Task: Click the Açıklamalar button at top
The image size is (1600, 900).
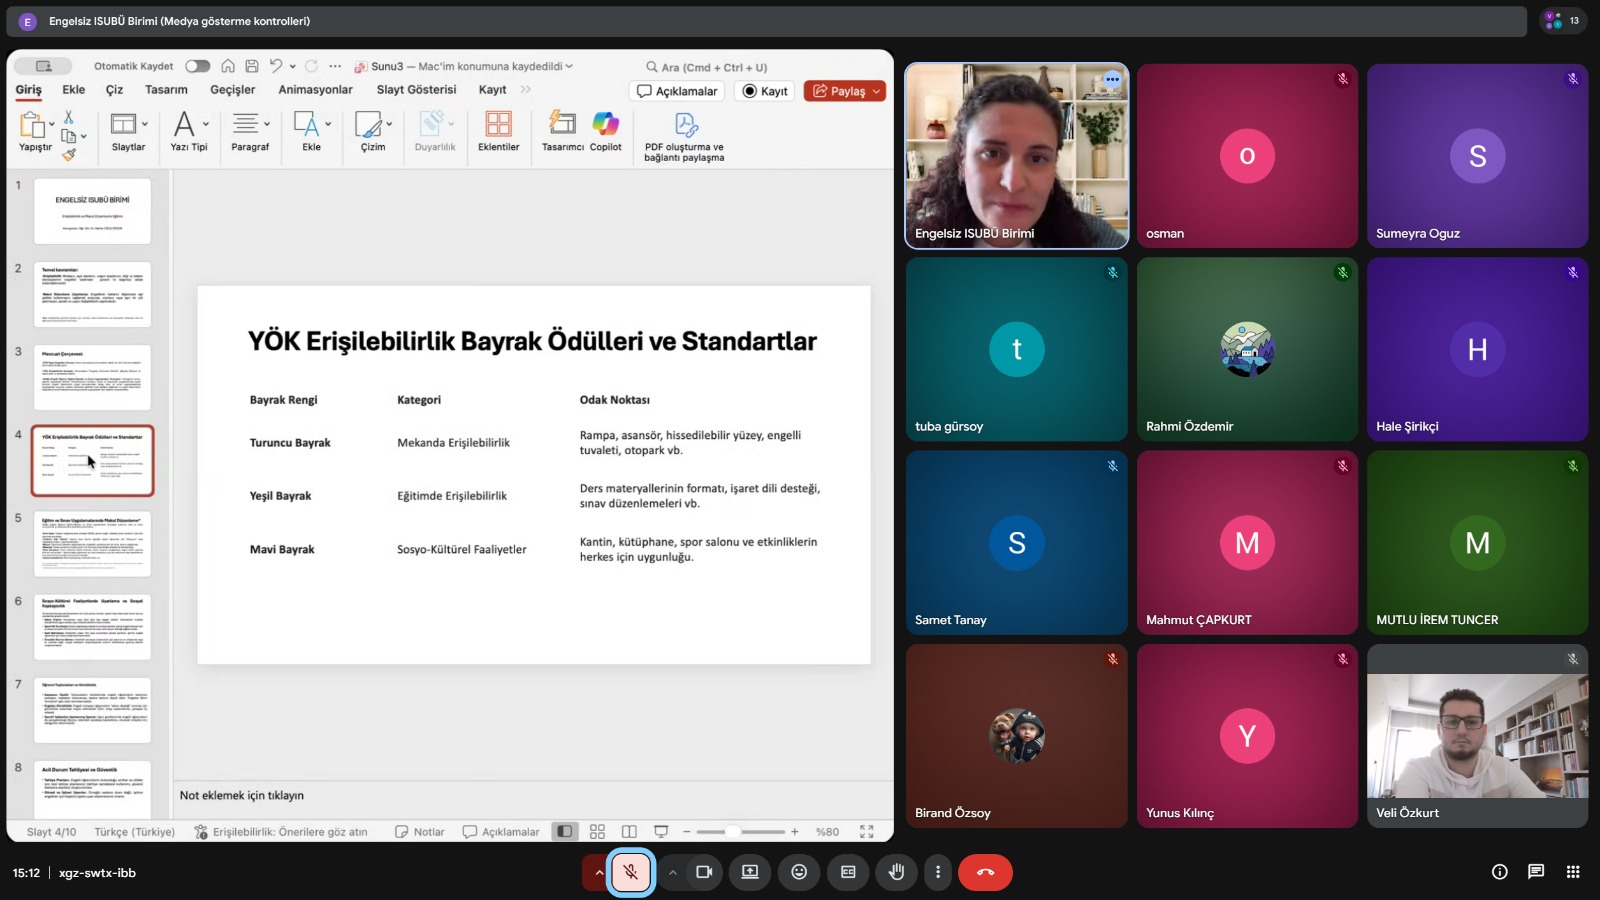Action: (x=677, y=91)
